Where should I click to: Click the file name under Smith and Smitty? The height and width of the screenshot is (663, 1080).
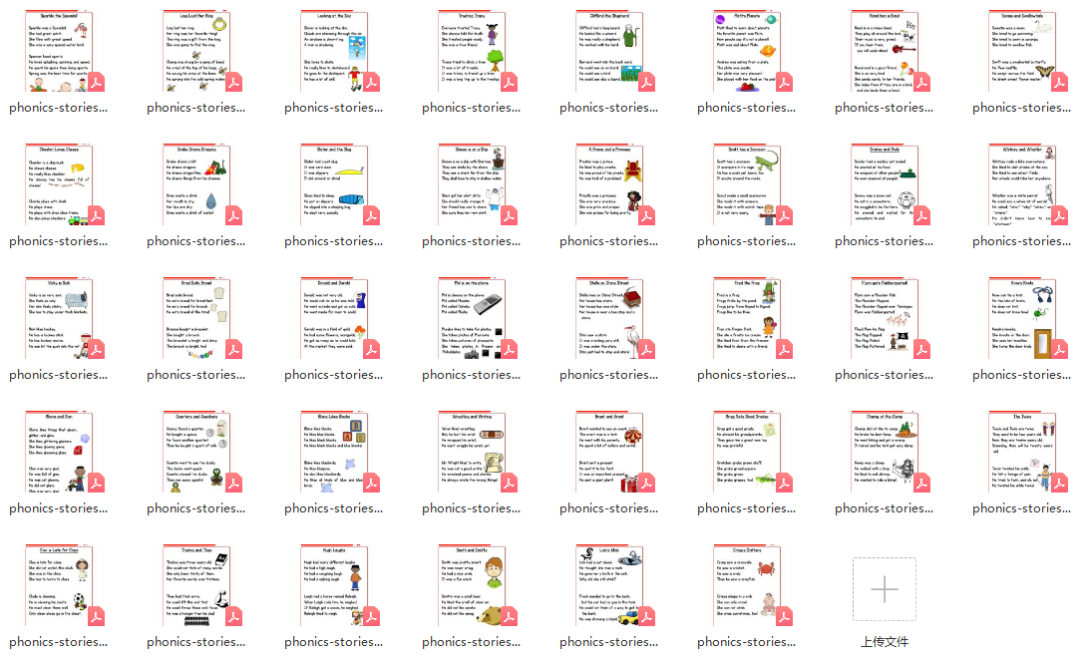click(x=471, y=642)
